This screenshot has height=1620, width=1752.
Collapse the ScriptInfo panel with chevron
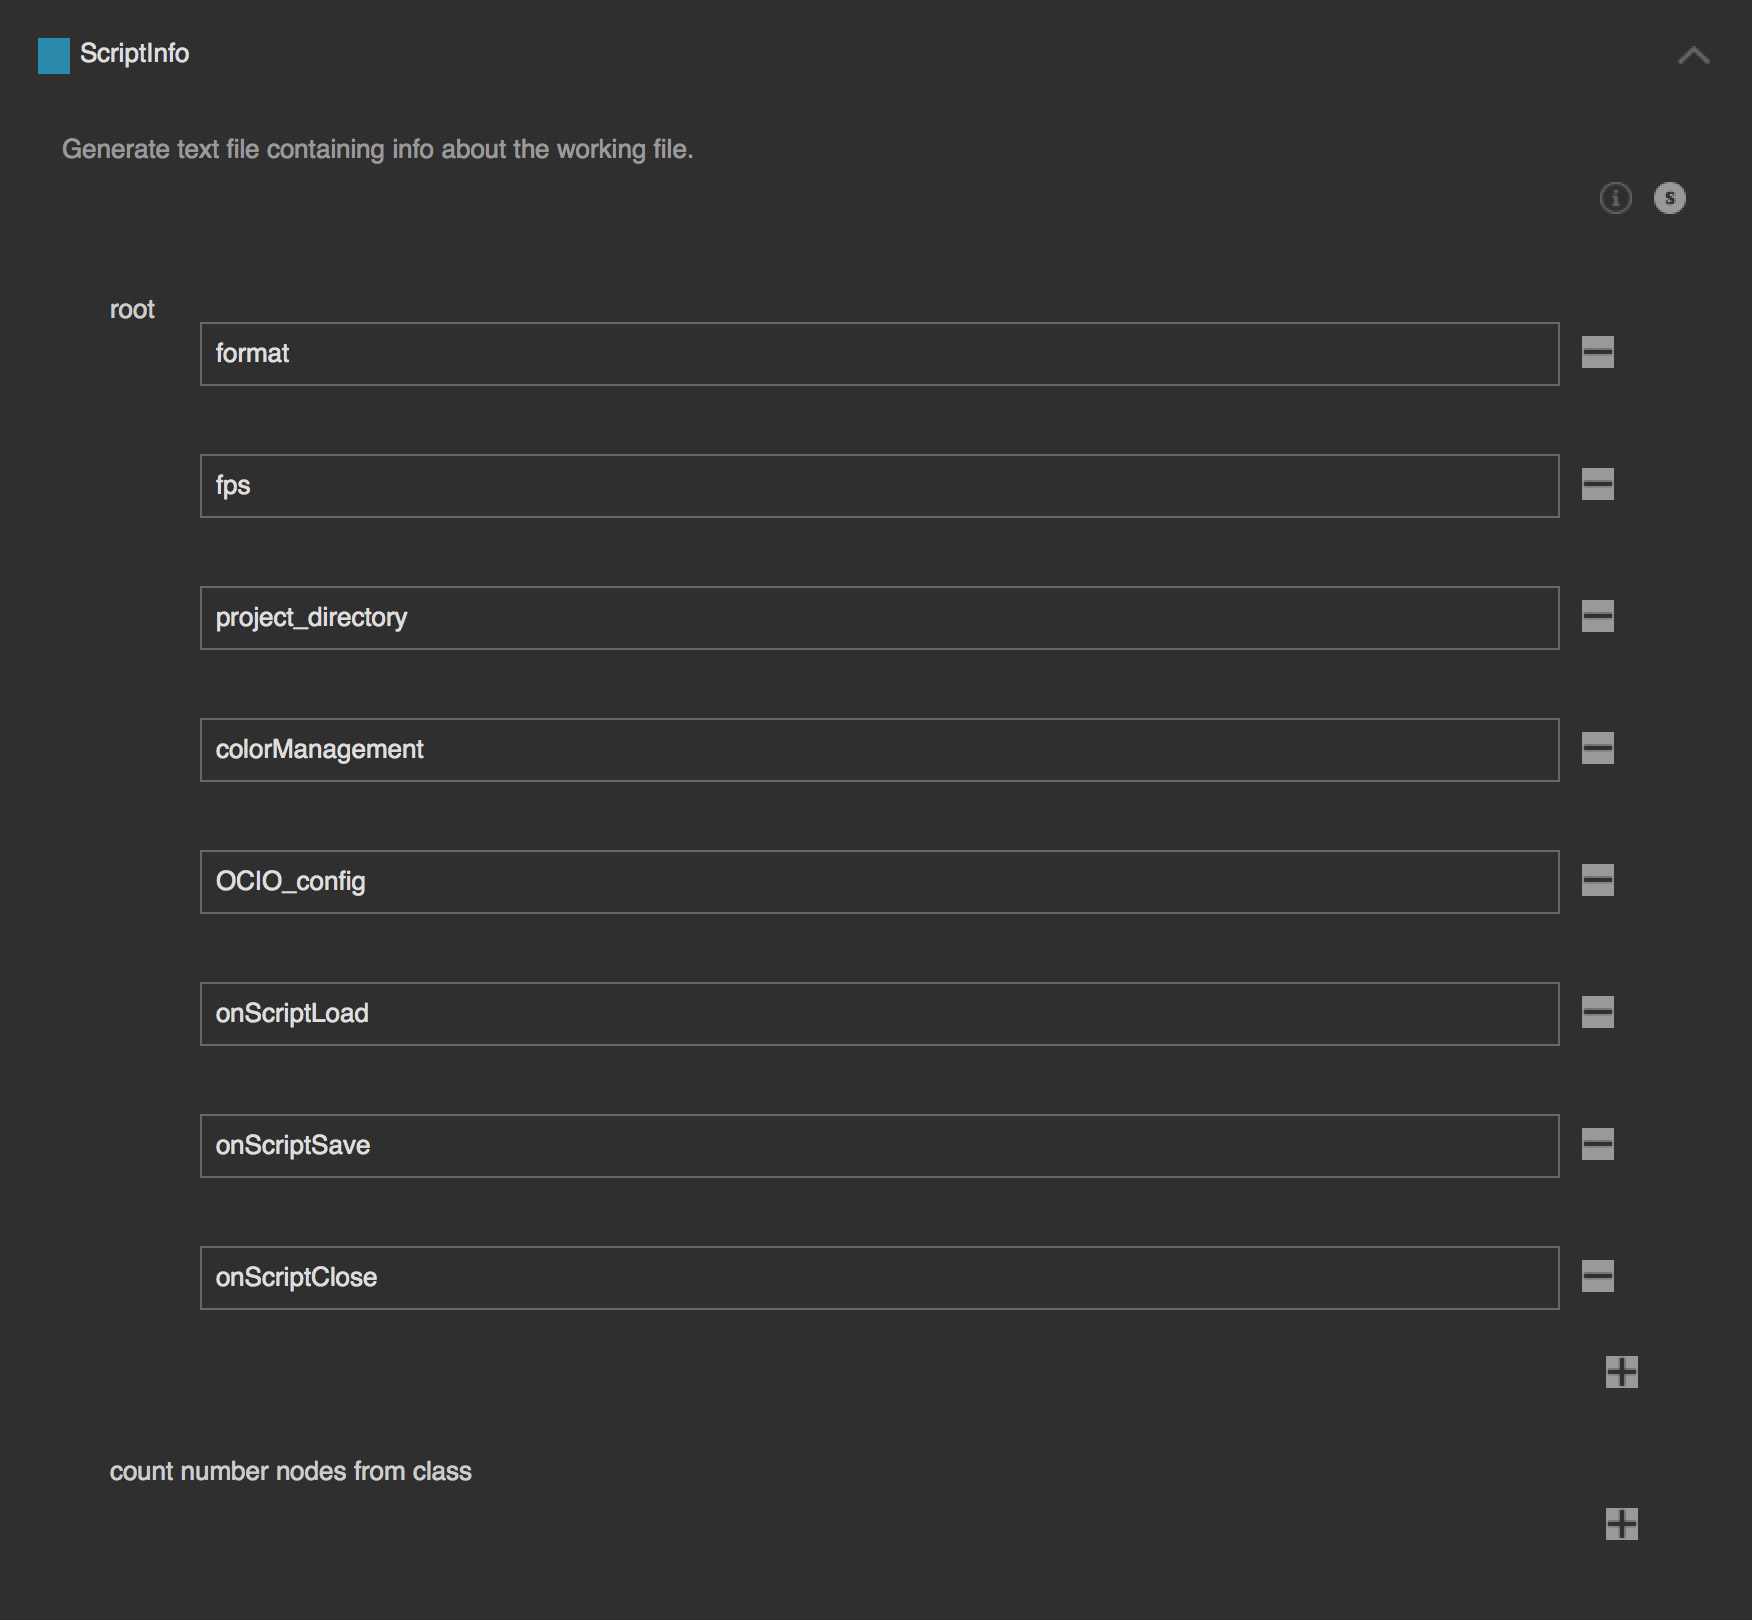pos(1693,56)
